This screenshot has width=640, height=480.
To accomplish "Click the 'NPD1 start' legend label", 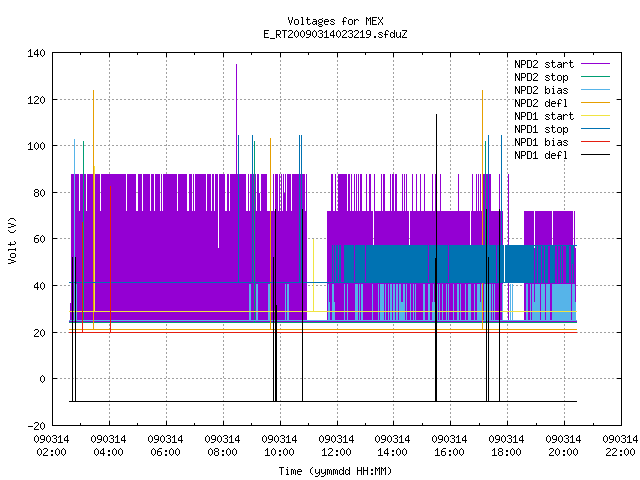I will 544,116.
